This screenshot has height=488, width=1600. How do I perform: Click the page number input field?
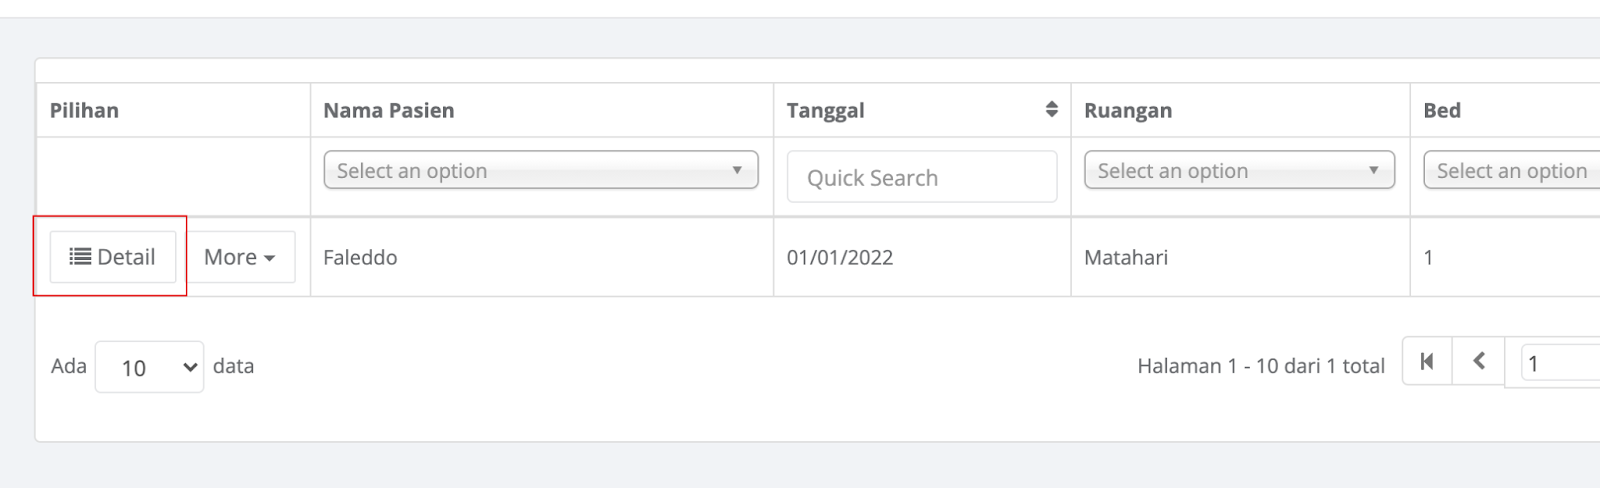pyautogui.click(x=1560, y=364)
